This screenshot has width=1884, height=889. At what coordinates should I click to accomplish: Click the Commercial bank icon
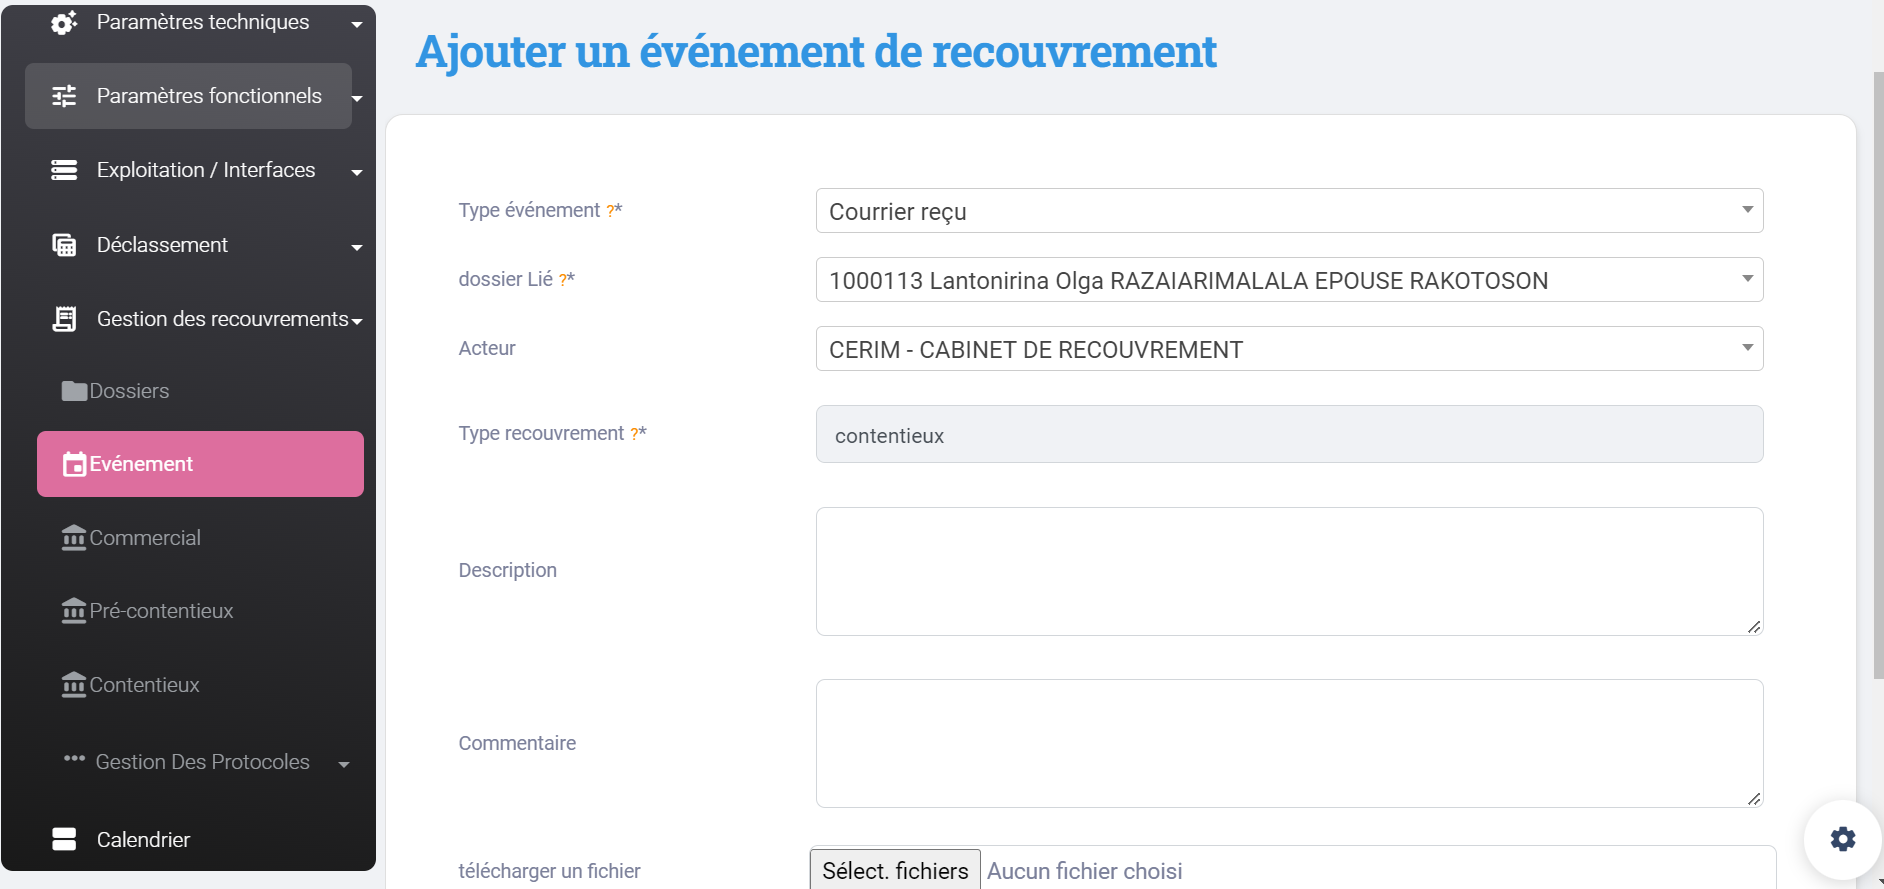[74, 538]
